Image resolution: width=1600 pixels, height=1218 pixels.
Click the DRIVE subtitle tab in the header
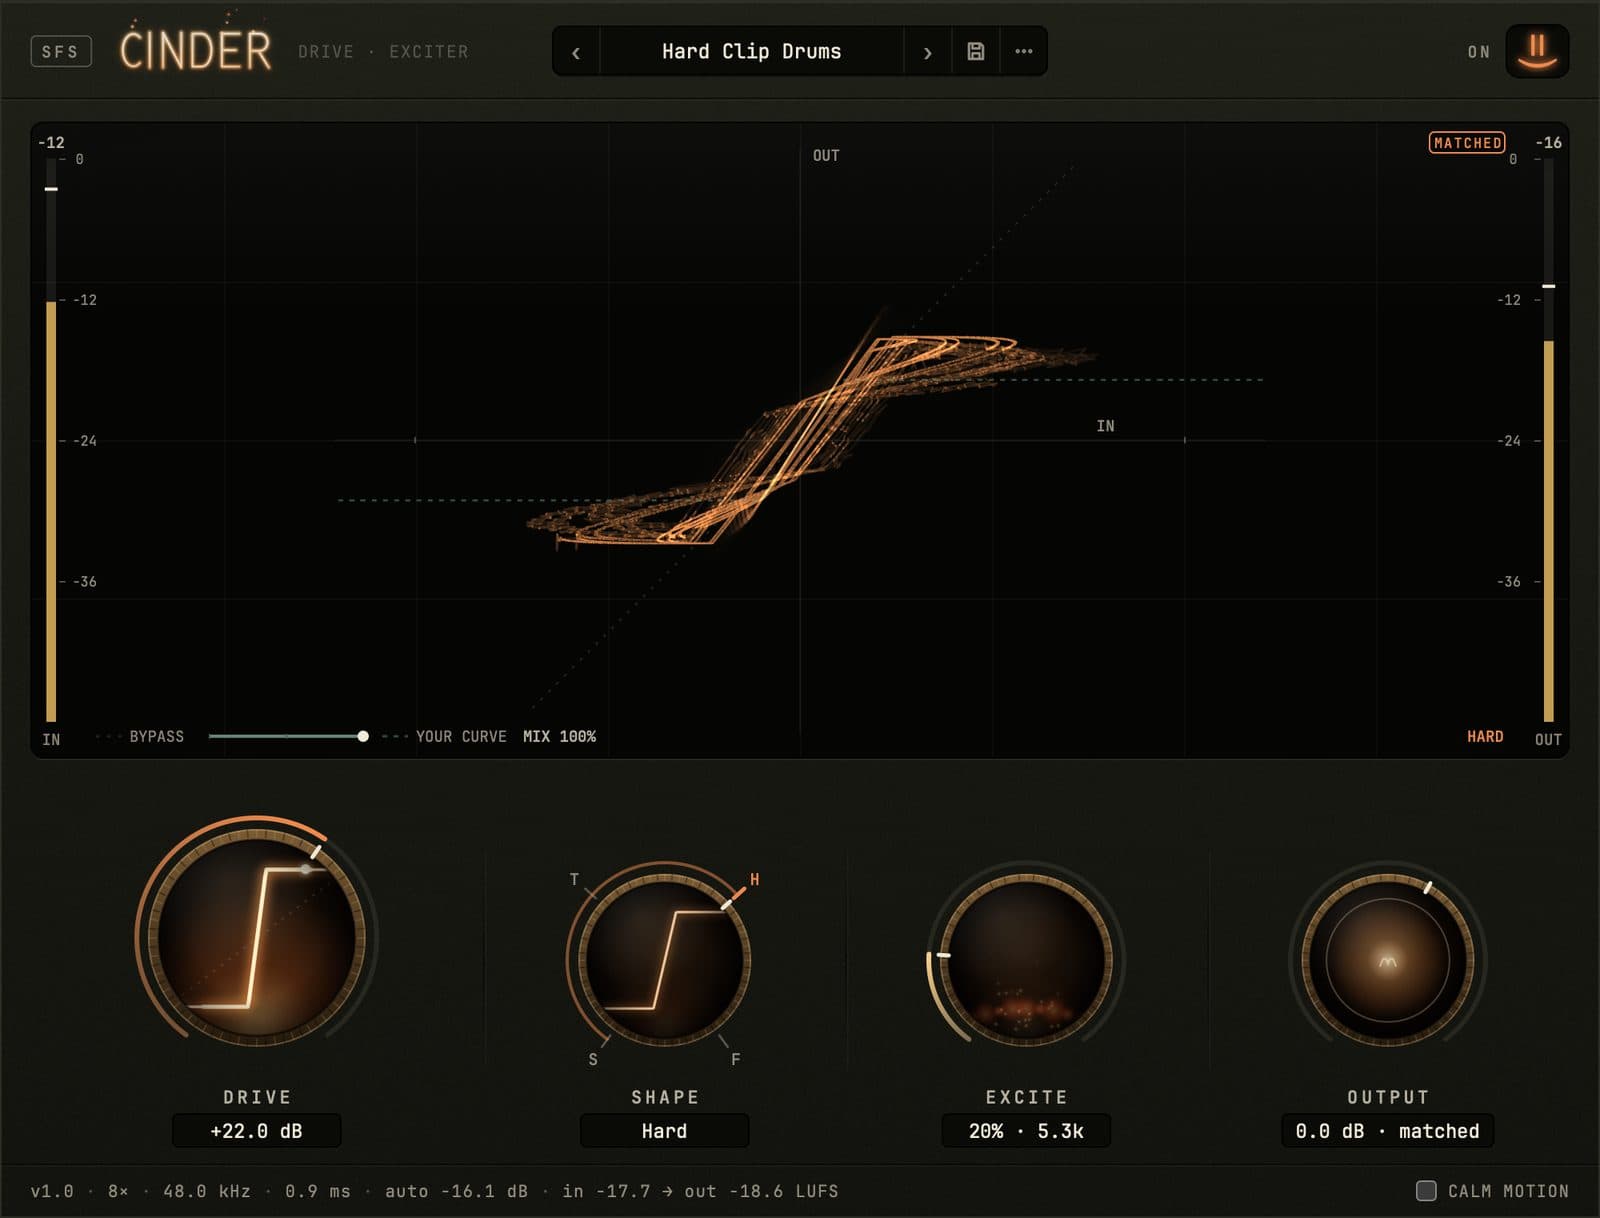click(x=326, y=51)
